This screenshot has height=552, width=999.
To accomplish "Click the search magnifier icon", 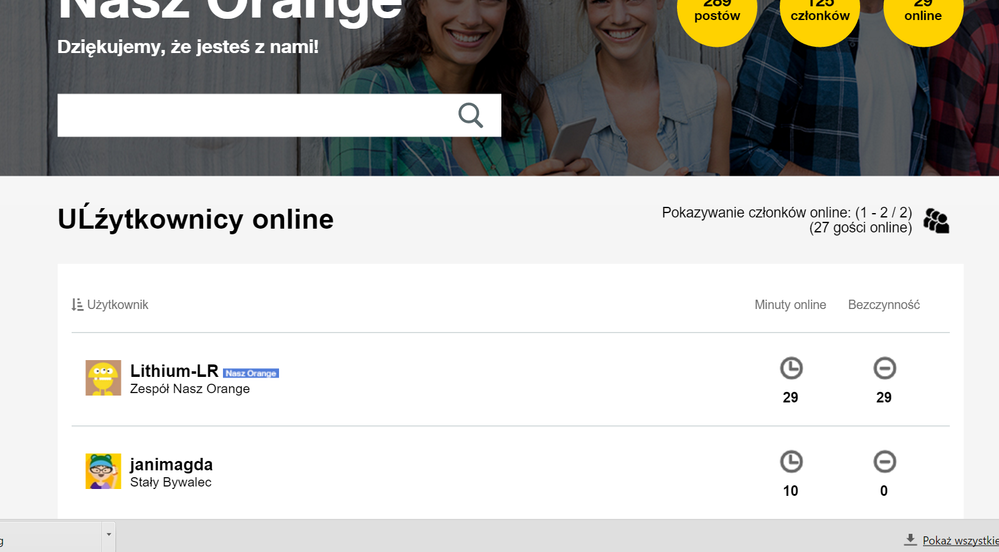I will tap(470, 115).
